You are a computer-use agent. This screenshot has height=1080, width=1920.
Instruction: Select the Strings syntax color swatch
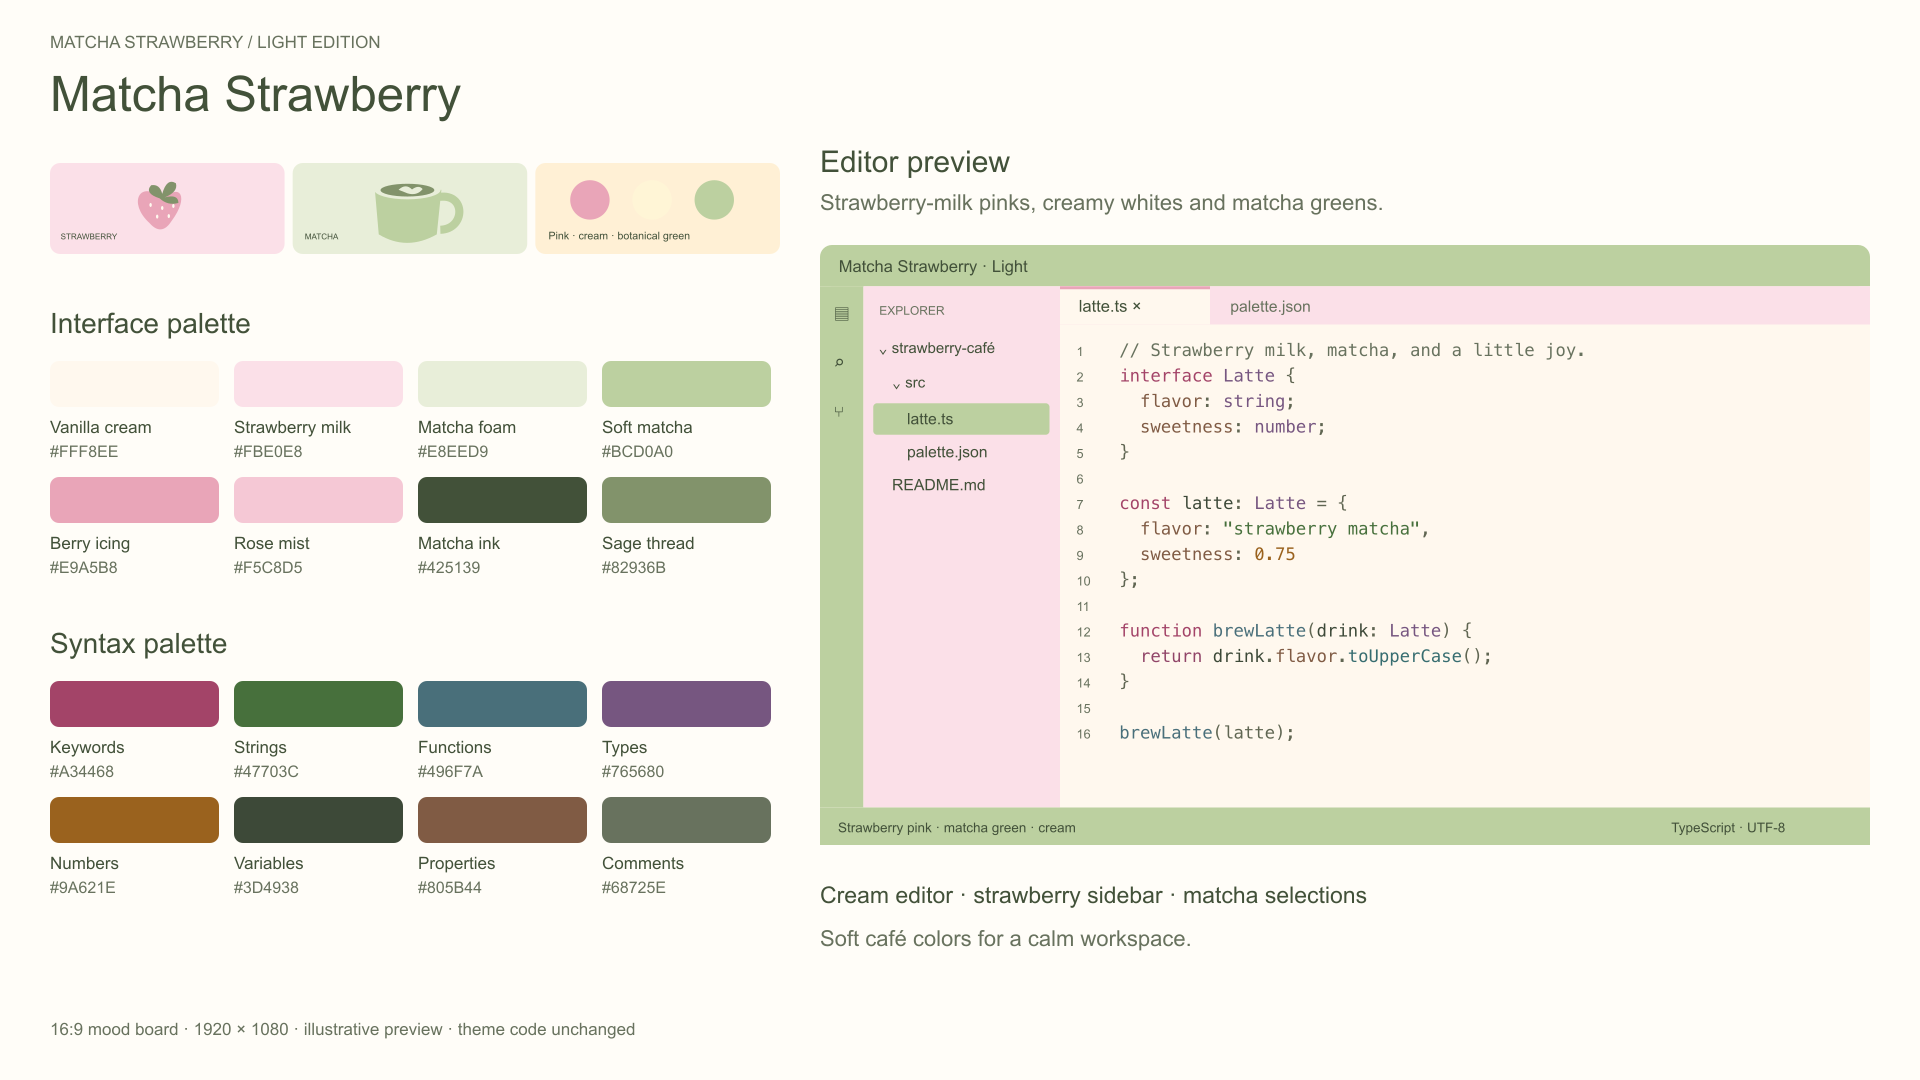click(318, 704)
